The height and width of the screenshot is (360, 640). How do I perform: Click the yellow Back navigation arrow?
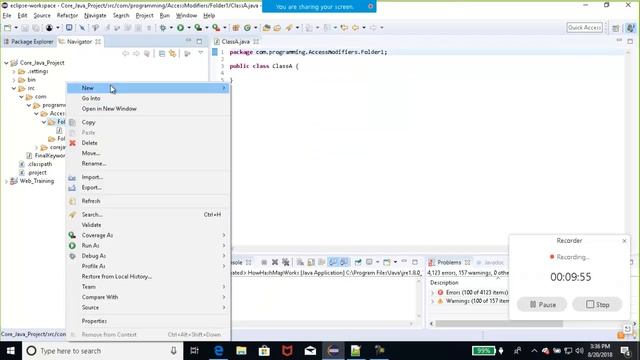356,28
